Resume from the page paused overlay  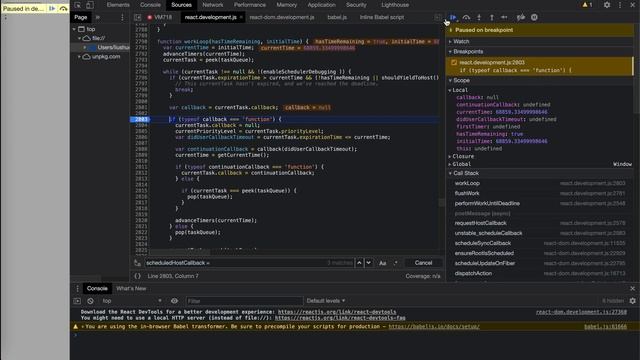pos(52,8)
